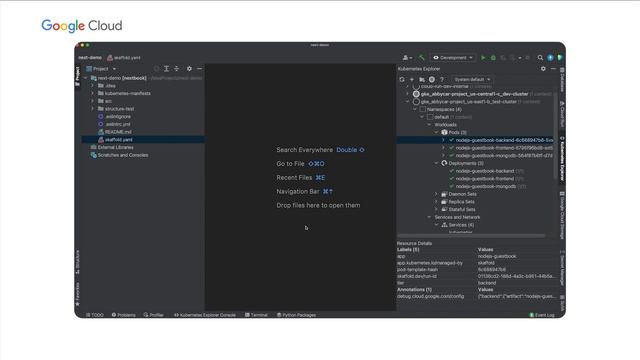This screenshot has height=360, width=640.
Task: Hide the Kubernetes Explorer panel with minimize dash
Action: pos(553,69)
